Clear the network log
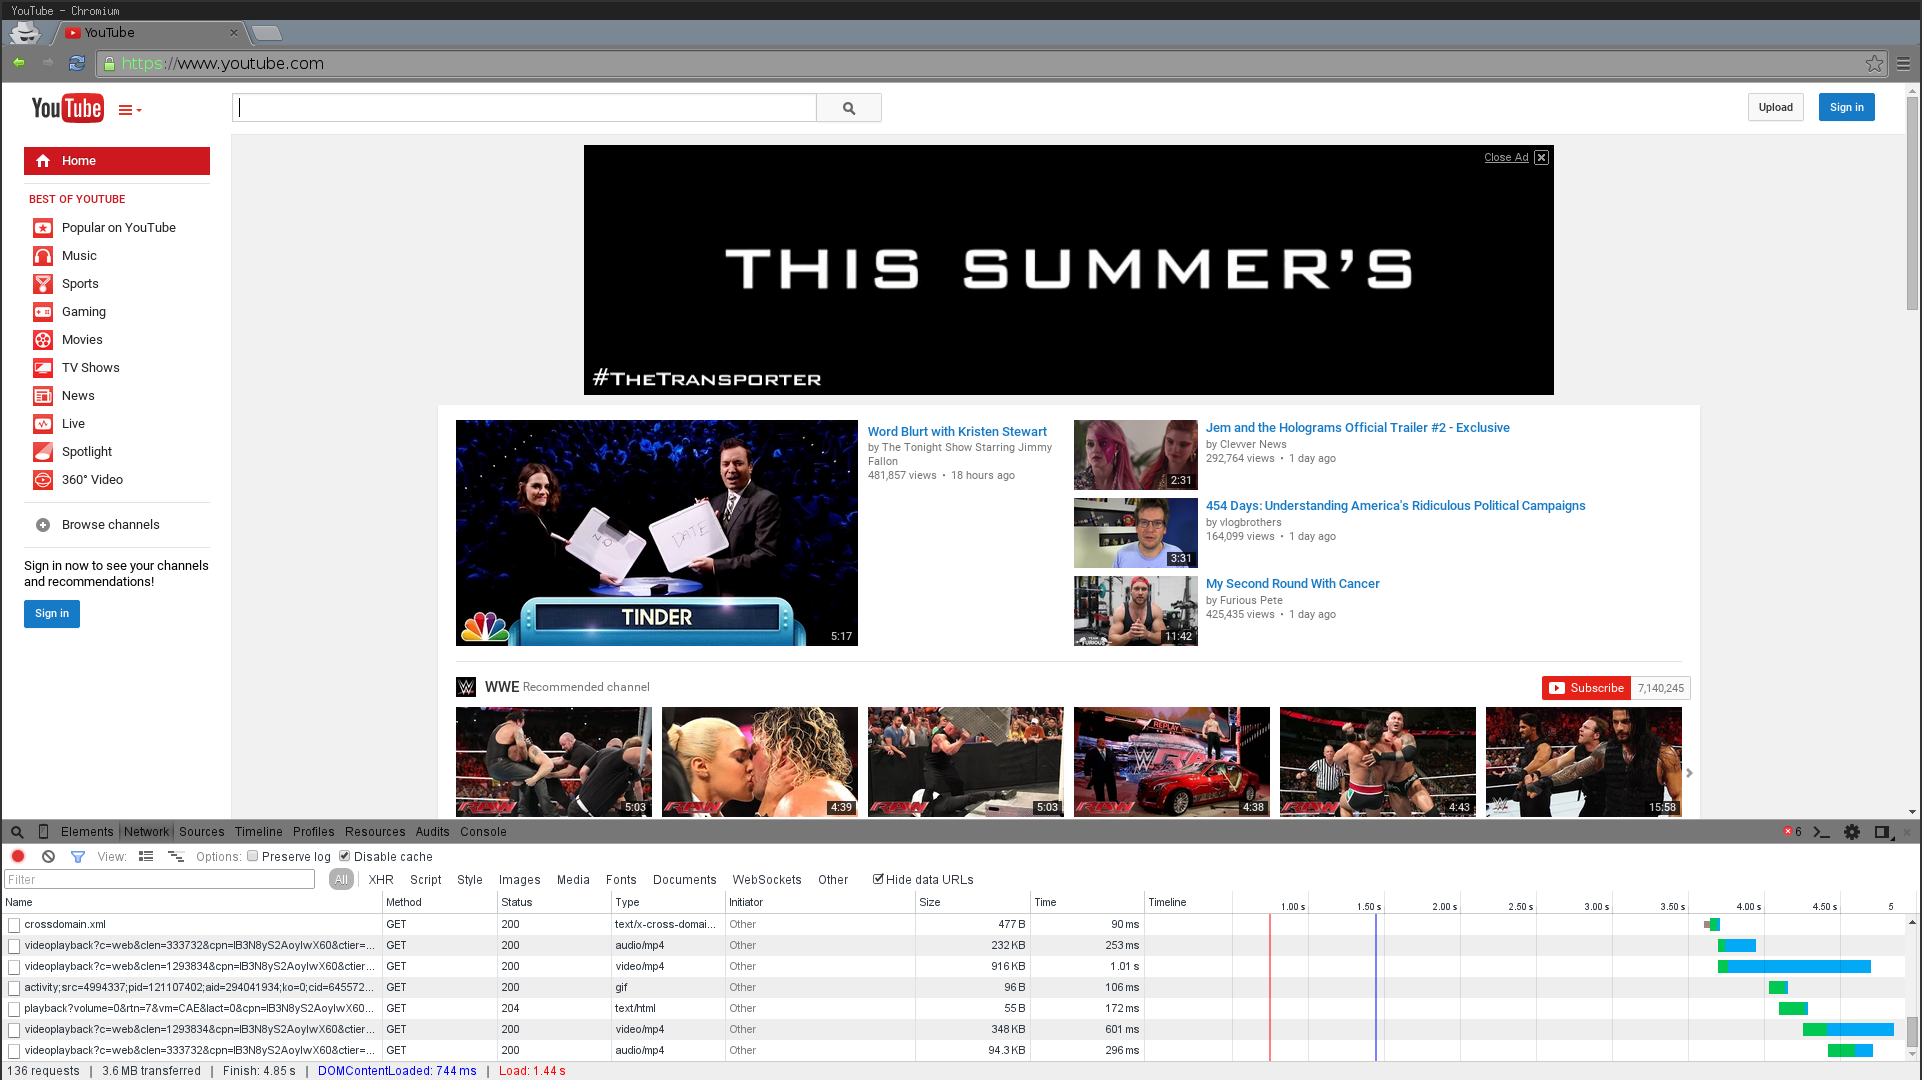The width and height of the screenshot is (1922, 1080). [x=48, y=856]
